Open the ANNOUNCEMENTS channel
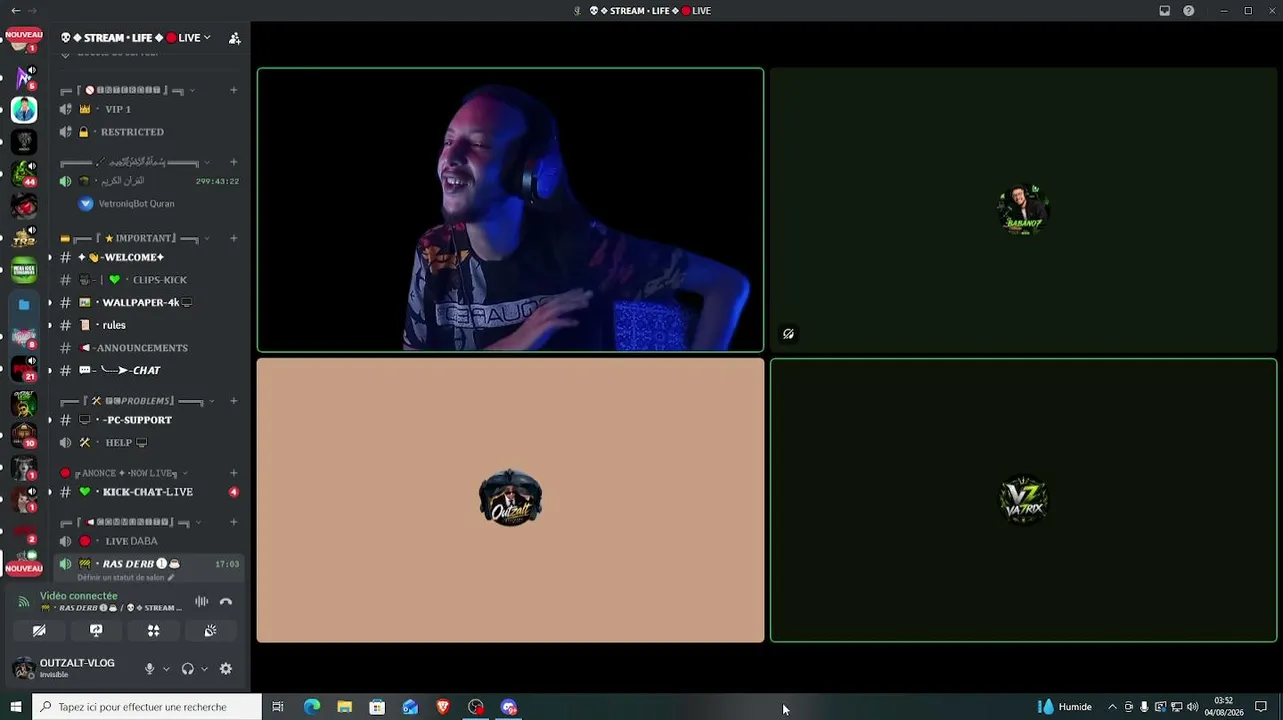The width and height of the screenshot is (1283, 720). pyautogui.click(x=146, y=348)
